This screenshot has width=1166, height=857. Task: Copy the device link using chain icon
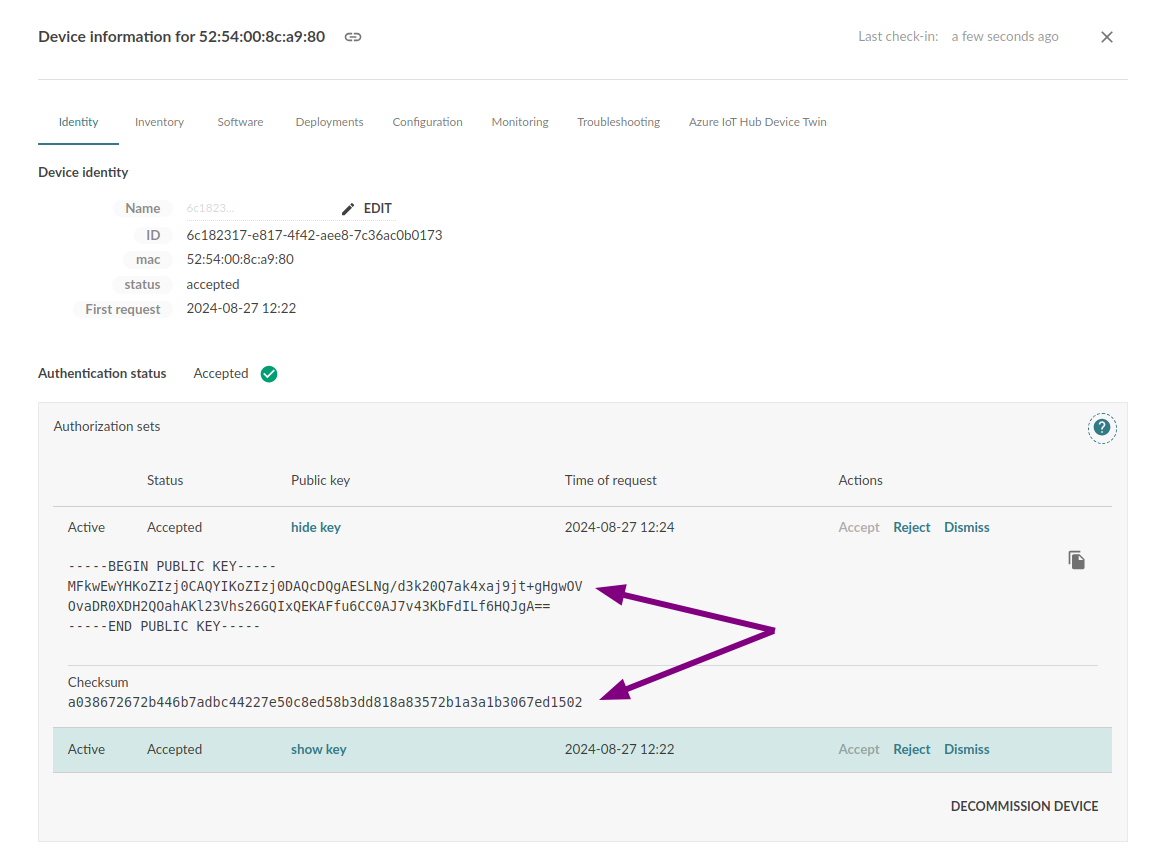tap(353, 37)
